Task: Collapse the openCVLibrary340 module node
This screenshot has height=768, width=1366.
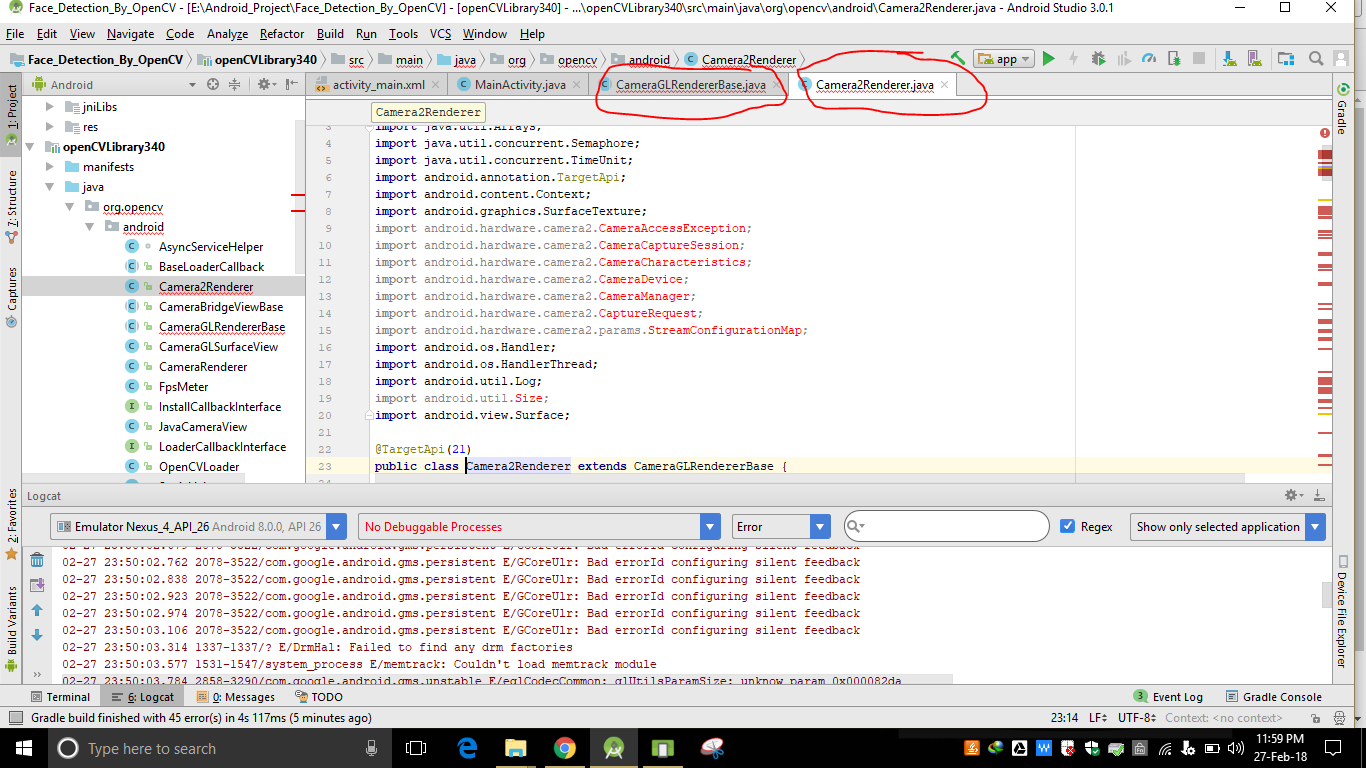Action: [32, 147]
